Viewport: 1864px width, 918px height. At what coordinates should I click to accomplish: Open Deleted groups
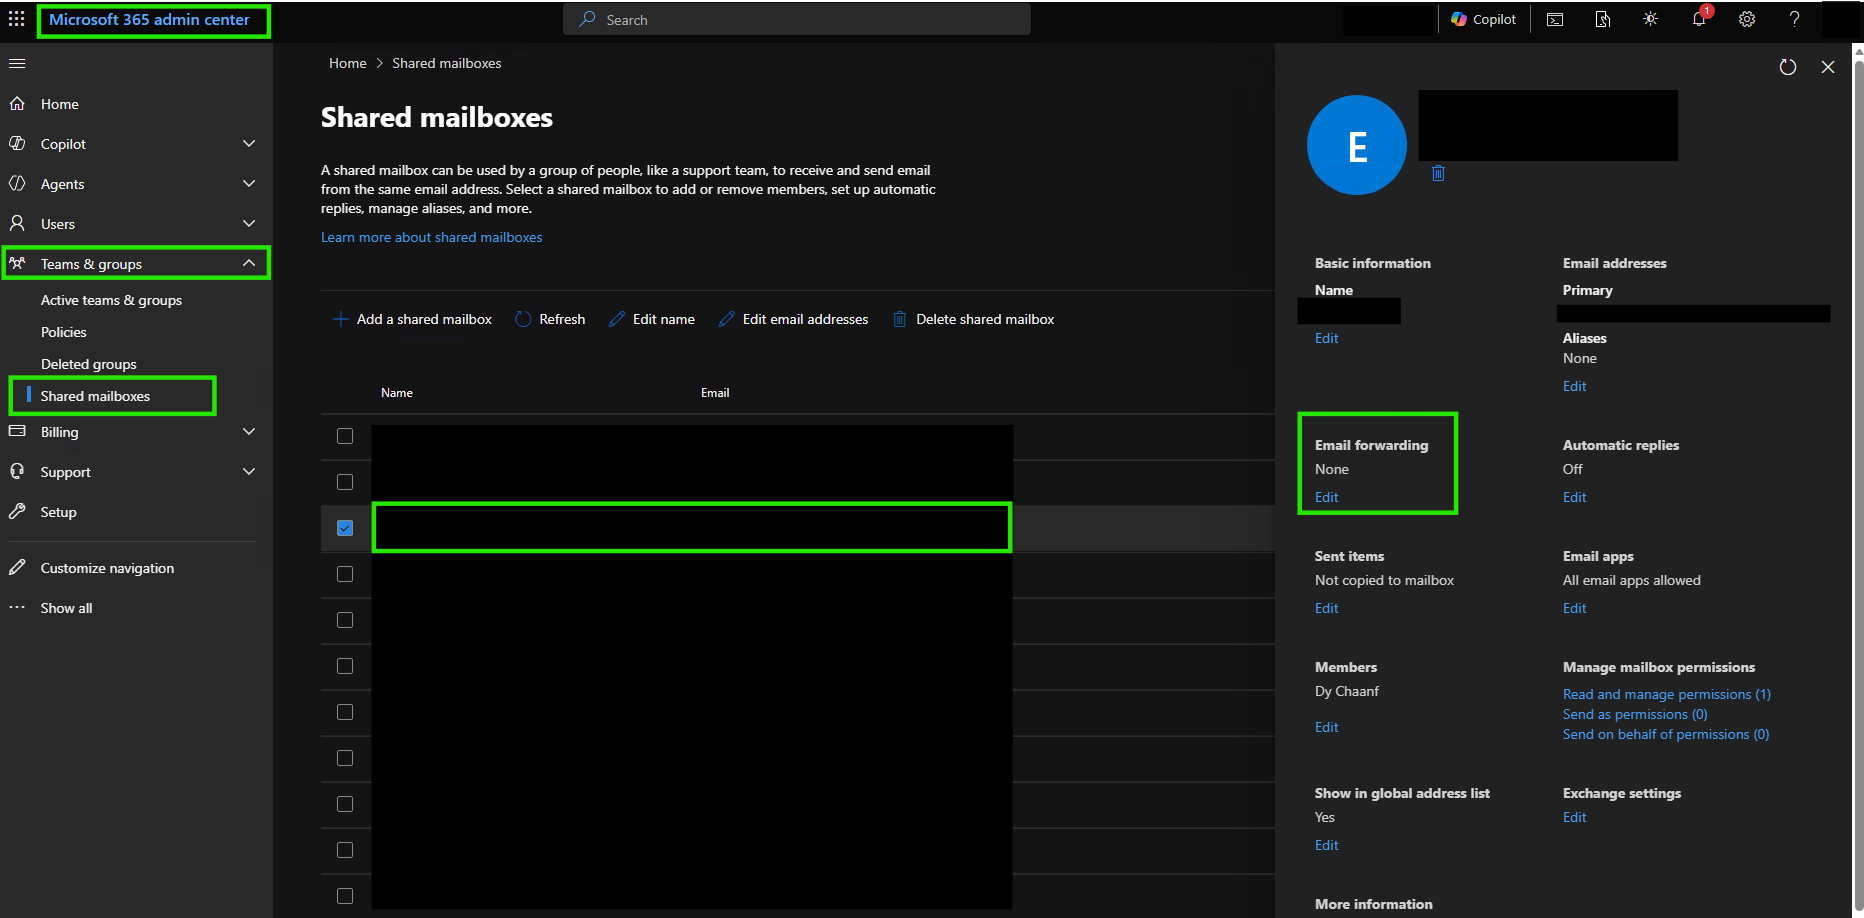coord(89,364)
